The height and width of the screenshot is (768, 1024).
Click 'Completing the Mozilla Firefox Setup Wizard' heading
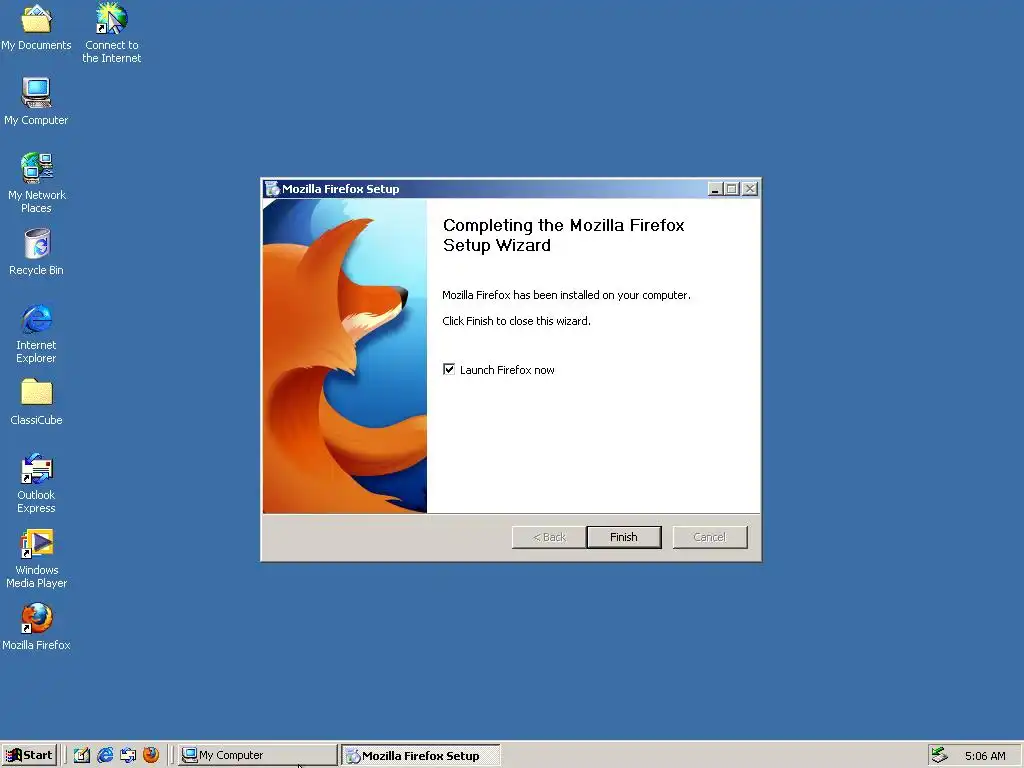[x=564, y=235]
